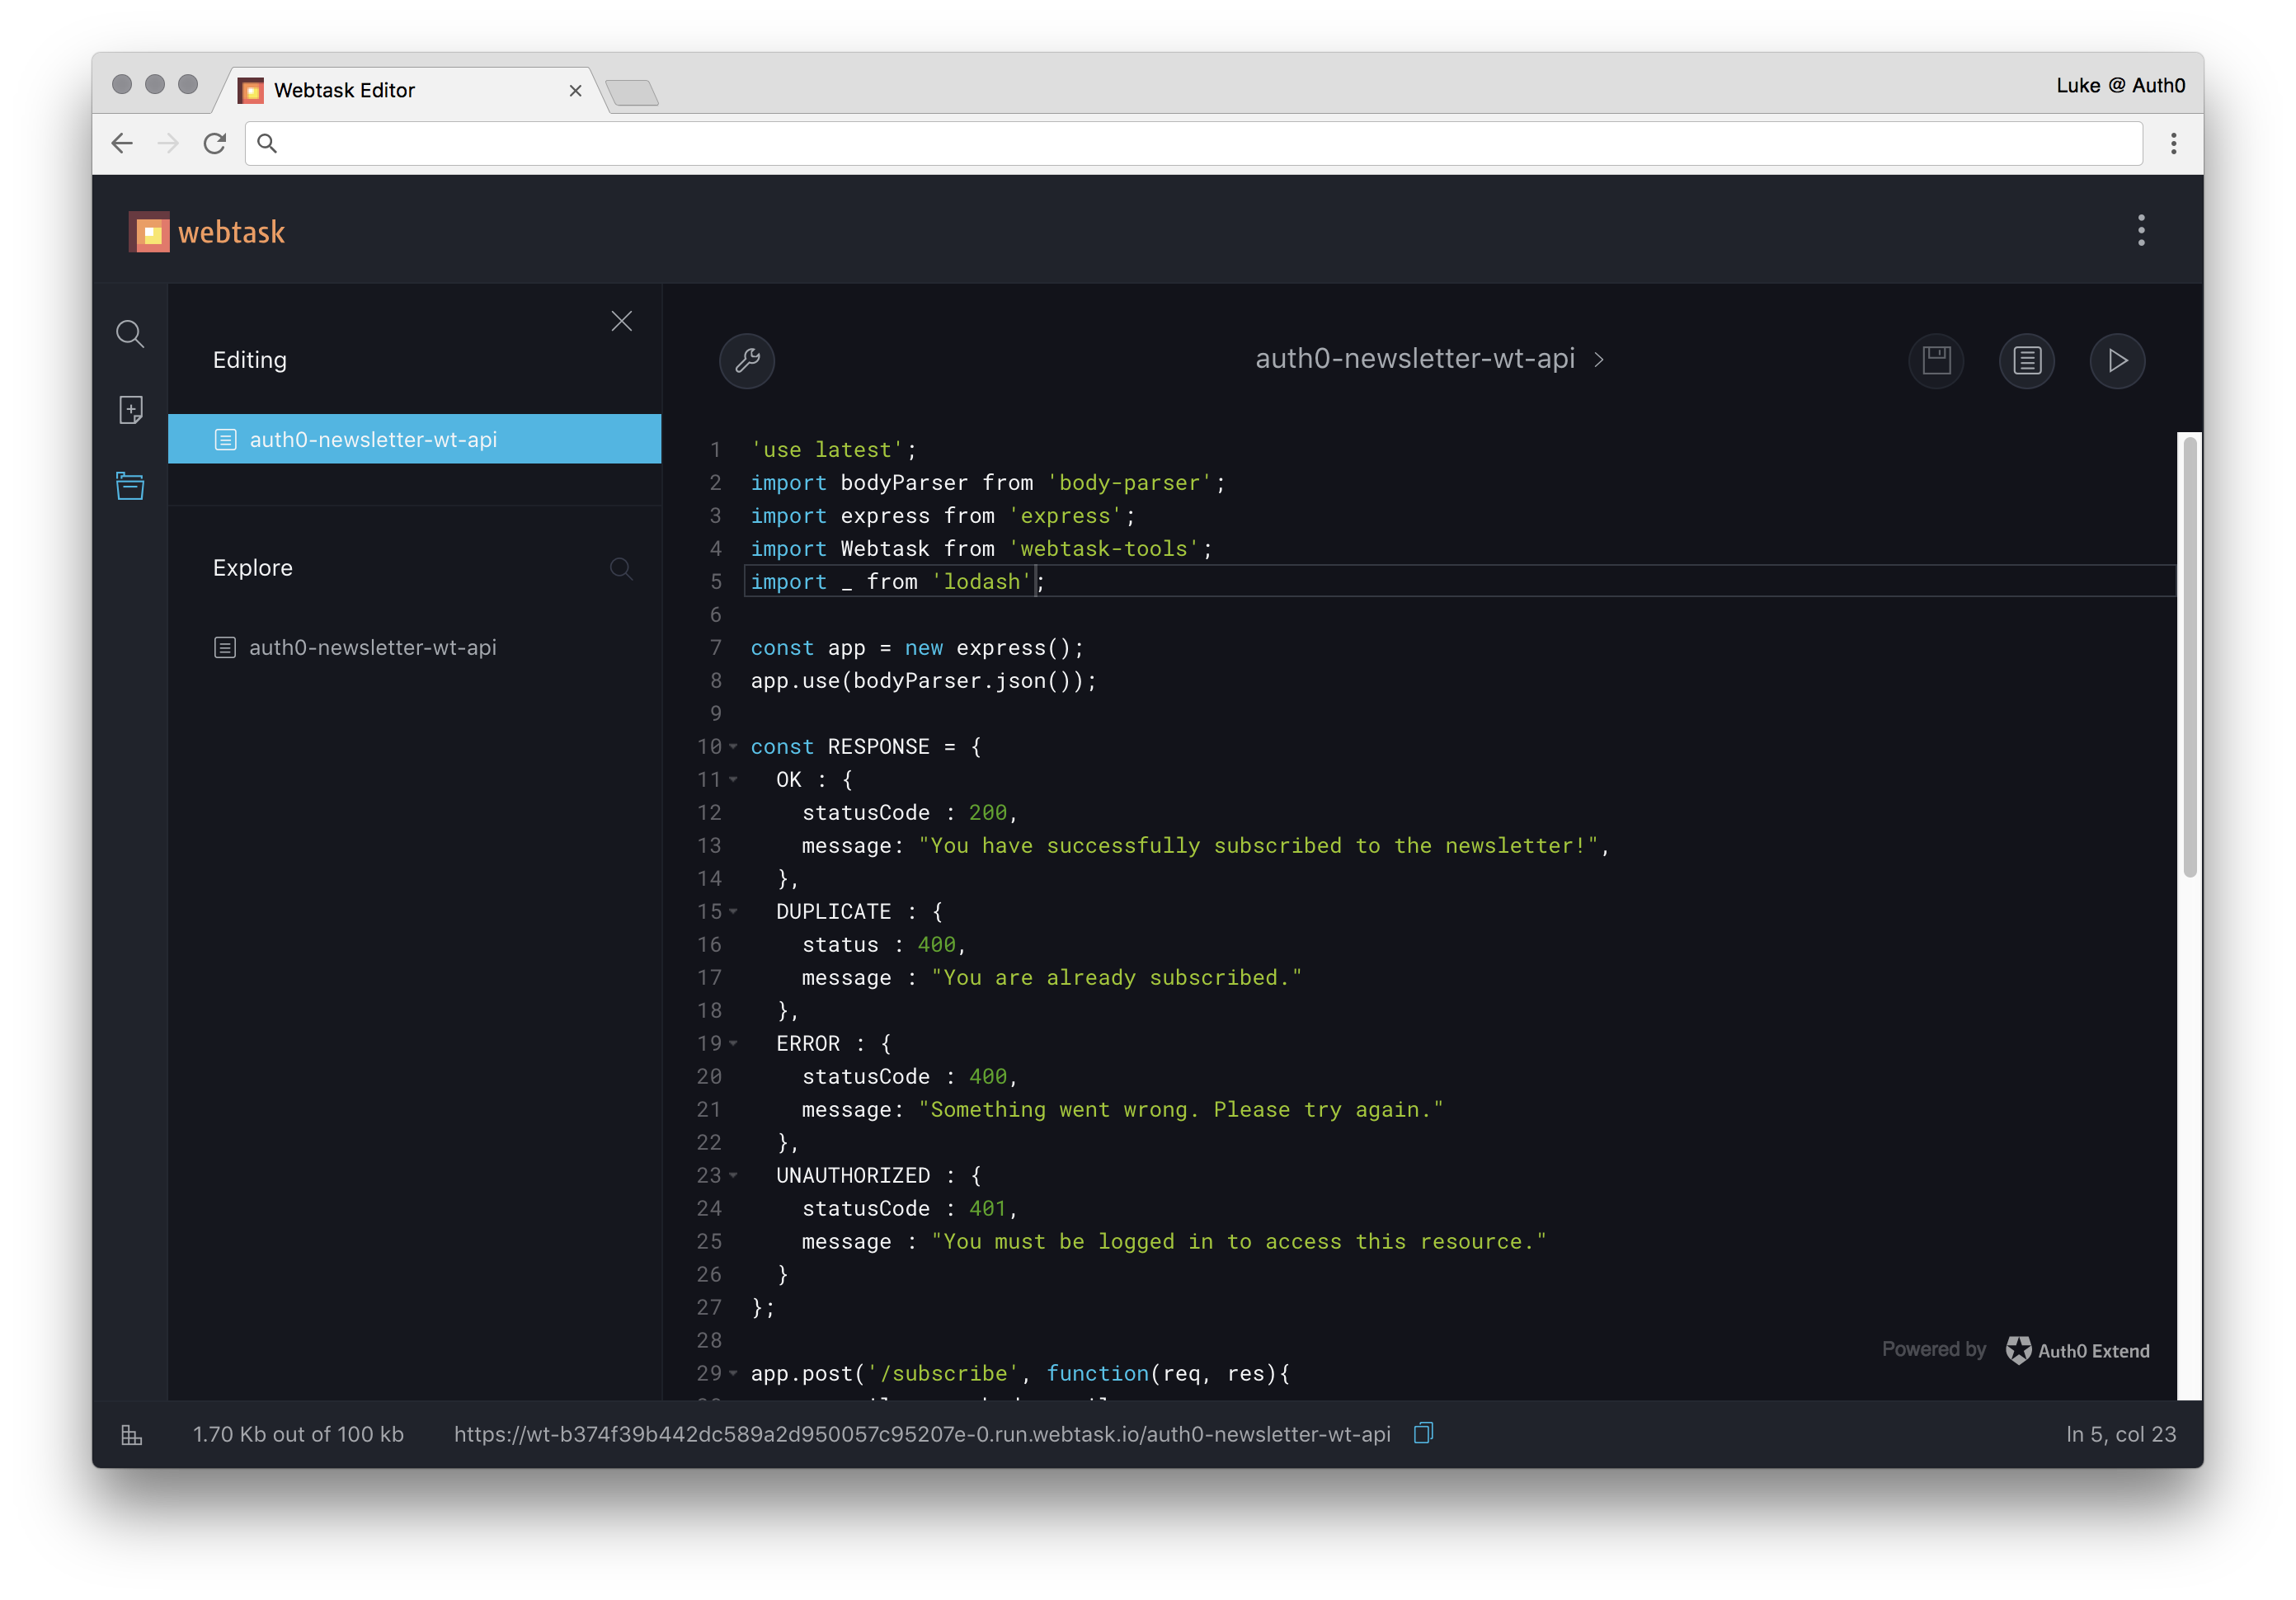This screenshot has height=1600, width=2296.
Task: Close the Webtask Editor tab
Action: click(x=575, y=91)
